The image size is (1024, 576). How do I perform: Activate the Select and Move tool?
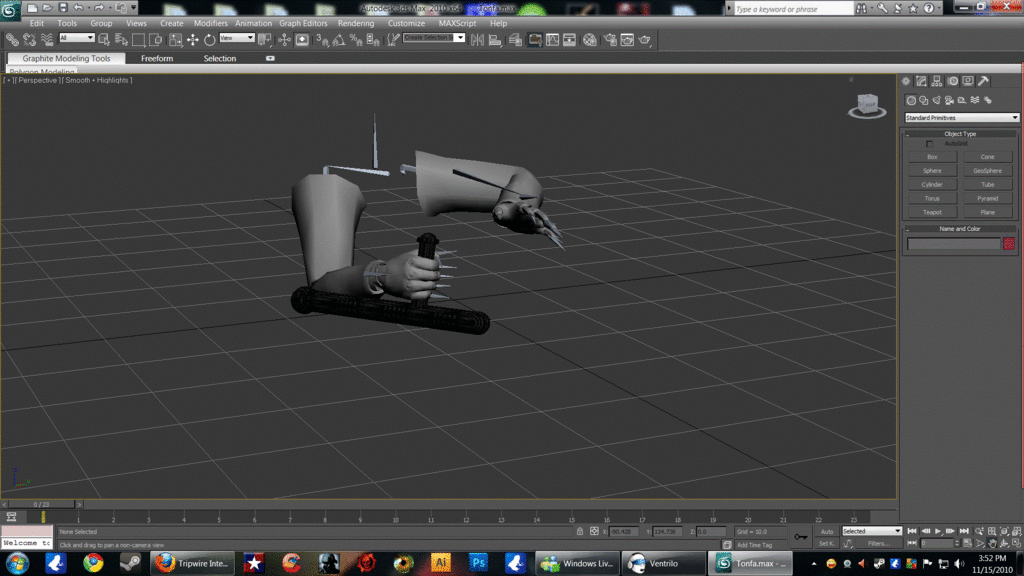point(192,40)
